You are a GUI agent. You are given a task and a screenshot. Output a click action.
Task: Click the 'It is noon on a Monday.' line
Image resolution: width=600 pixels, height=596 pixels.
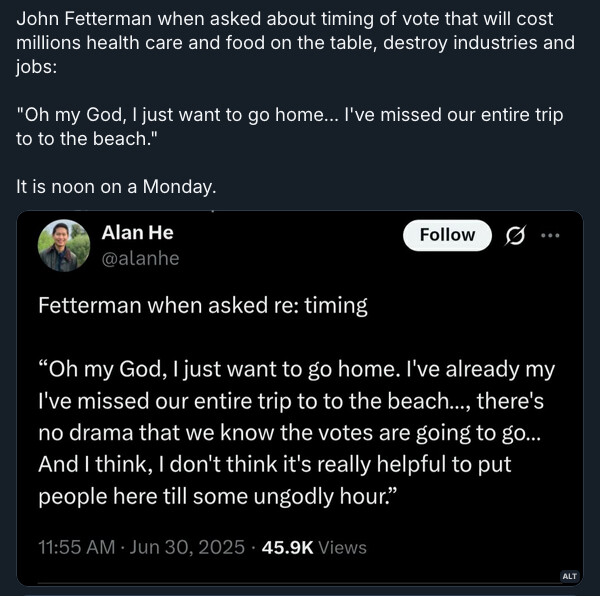[x=116, y=187]
